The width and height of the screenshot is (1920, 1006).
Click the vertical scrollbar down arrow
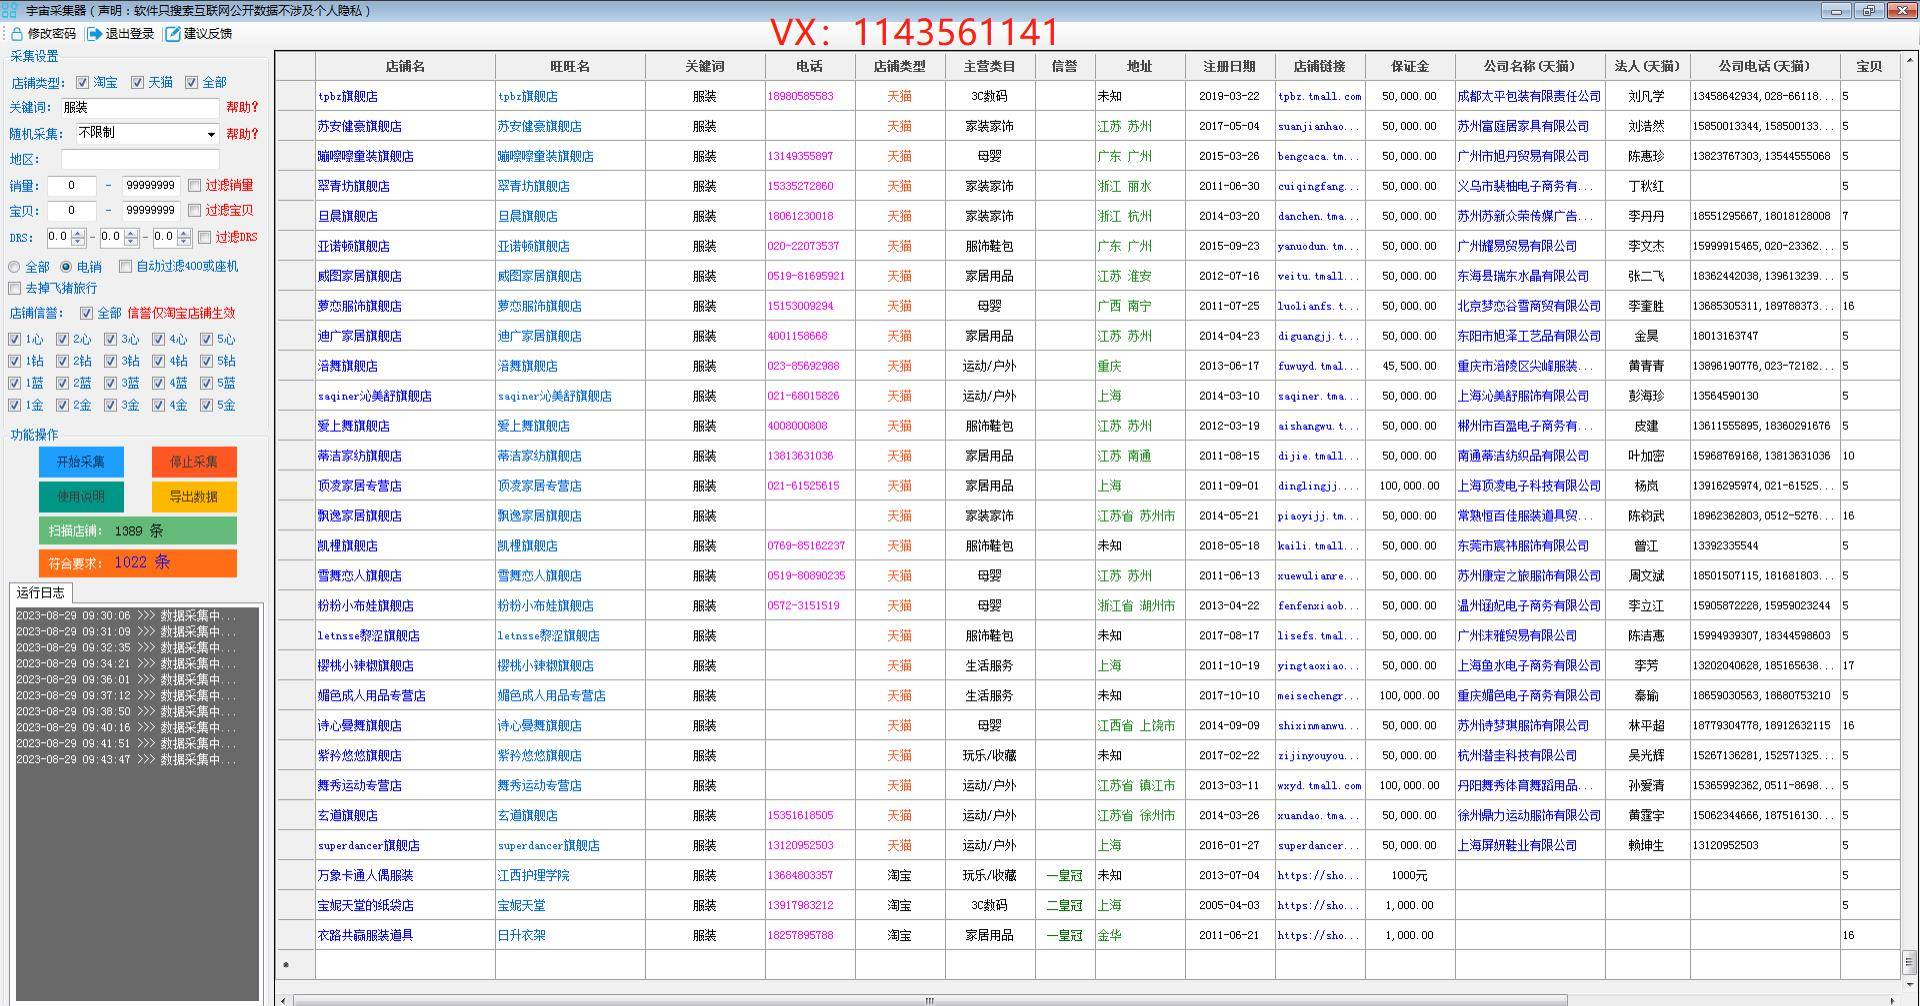(1909, 984)
